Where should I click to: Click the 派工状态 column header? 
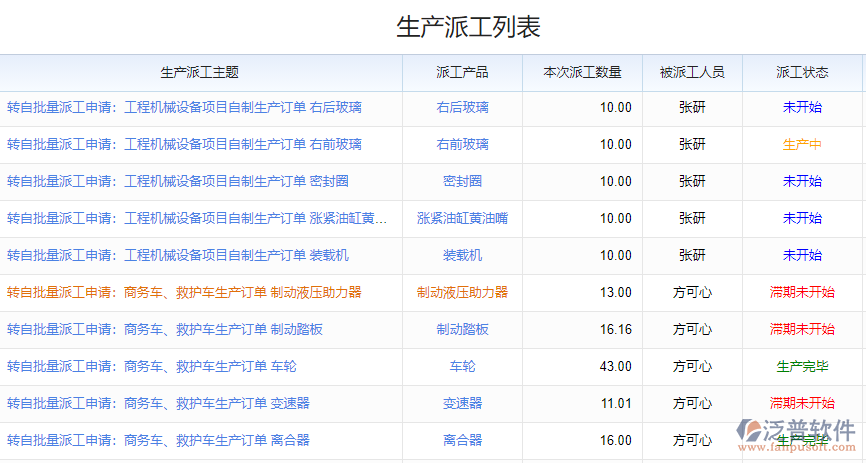tap(802, 72)
